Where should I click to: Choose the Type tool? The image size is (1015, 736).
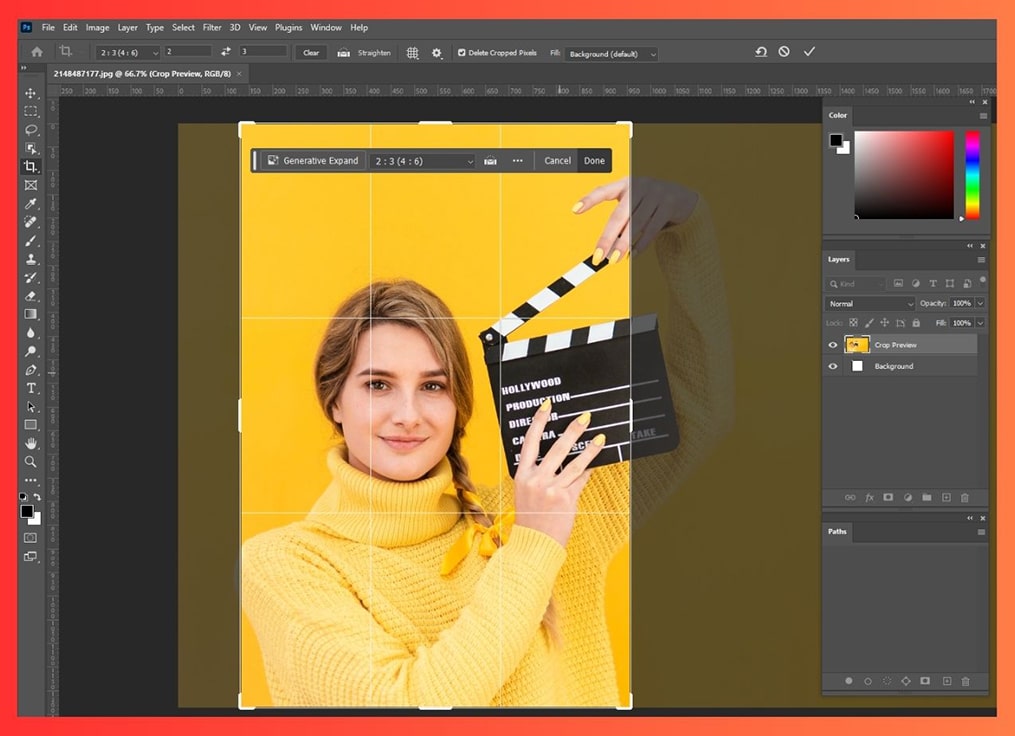(x=31, y=388)
